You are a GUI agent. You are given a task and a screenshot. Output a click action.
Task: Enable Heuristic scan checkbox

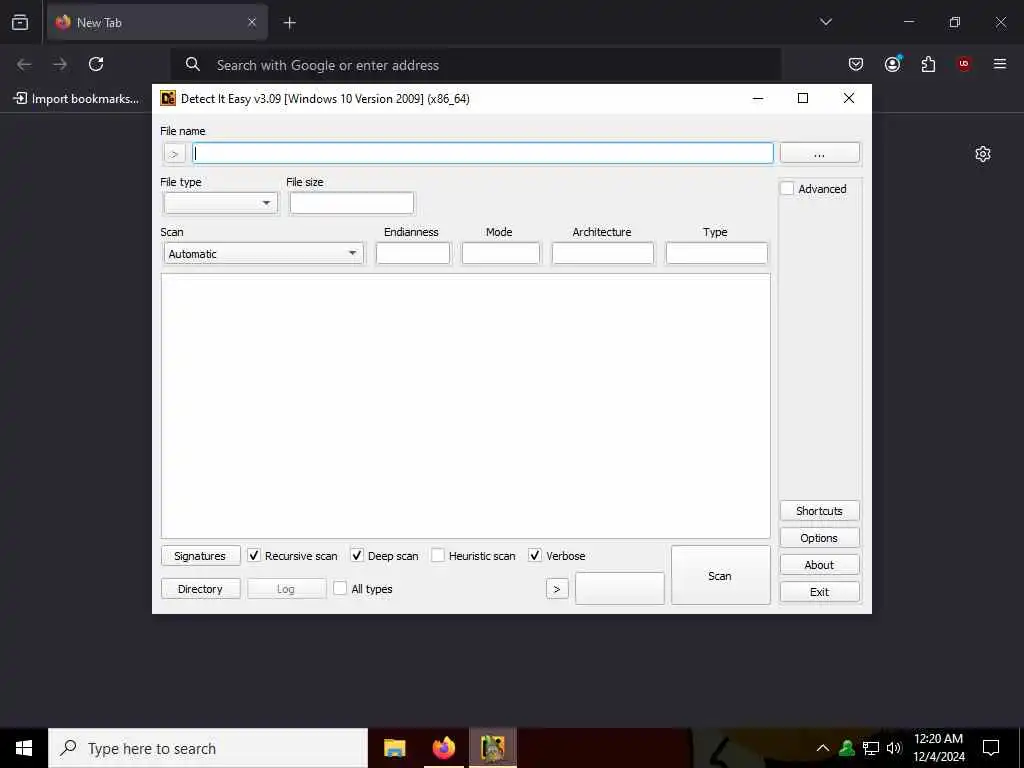pos(438,556)
